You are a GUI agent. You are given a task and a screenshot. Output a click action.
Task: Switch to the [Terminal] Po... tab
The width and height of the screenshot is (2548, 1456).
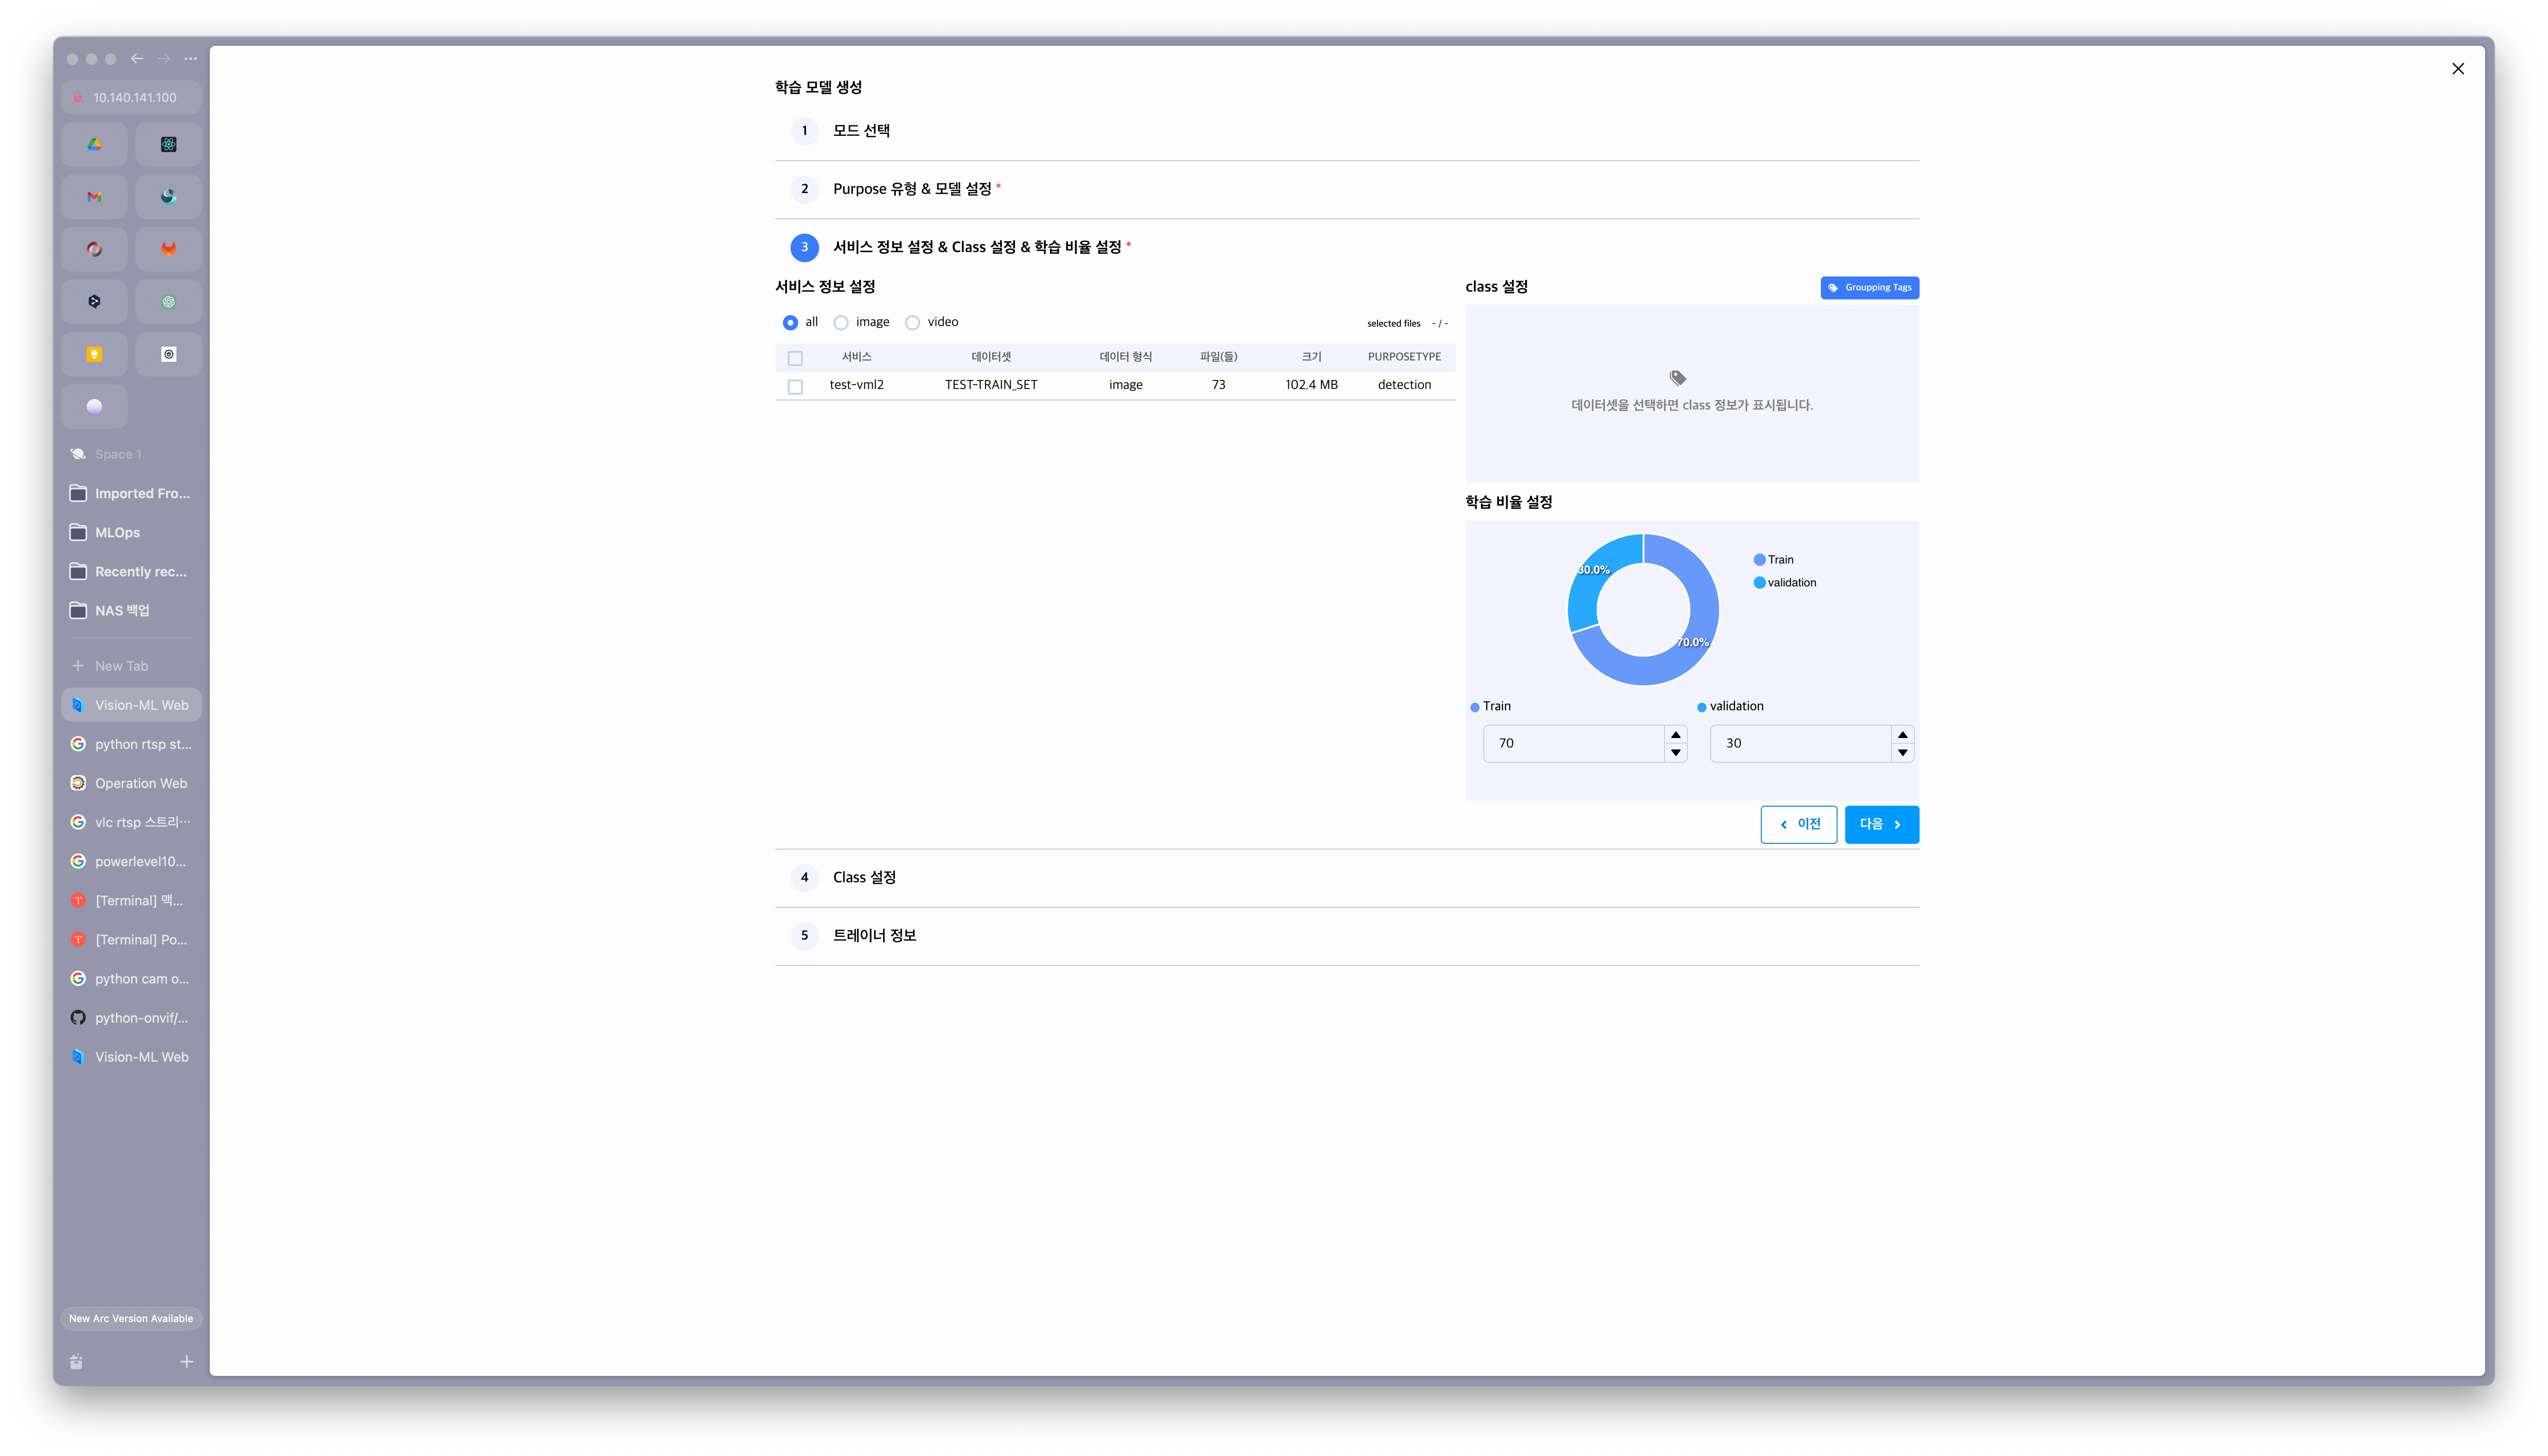pos(131,940)
